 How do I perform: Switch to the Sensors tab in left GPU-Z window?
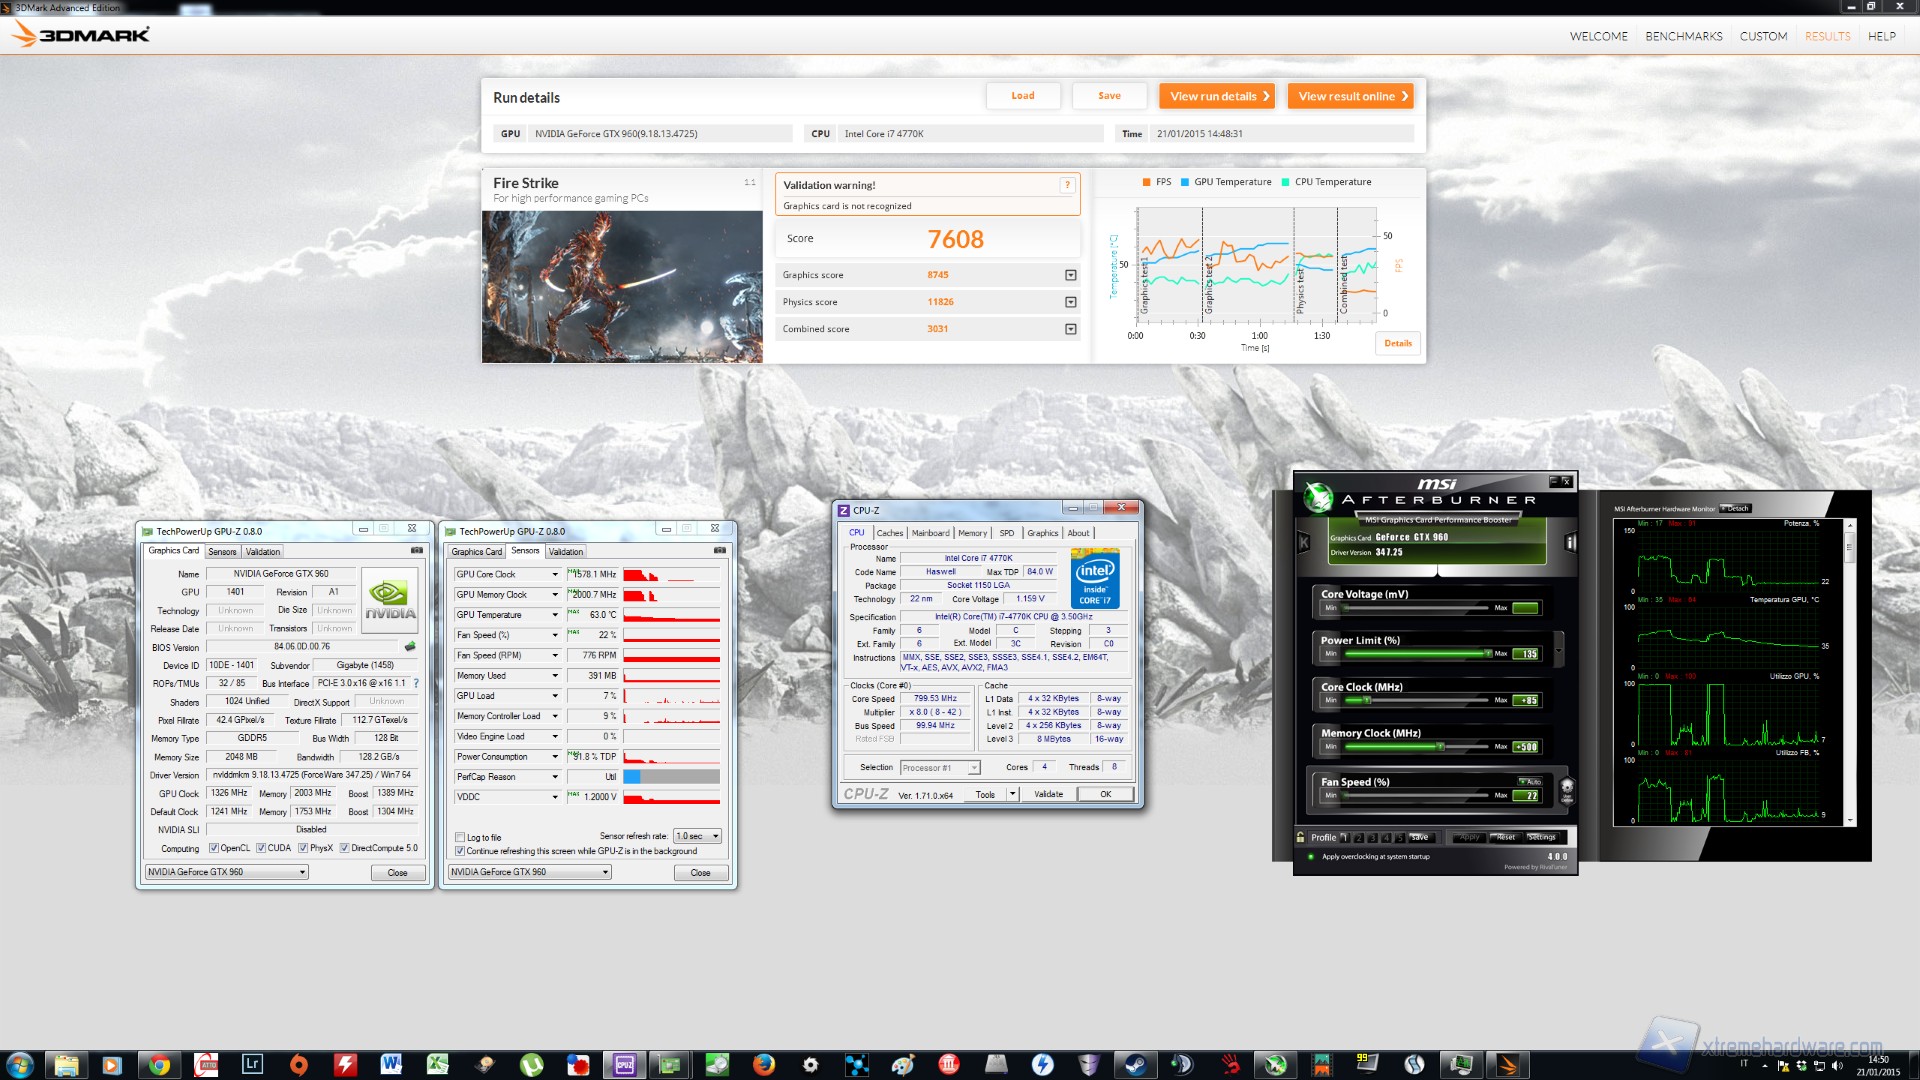point(222,551)
